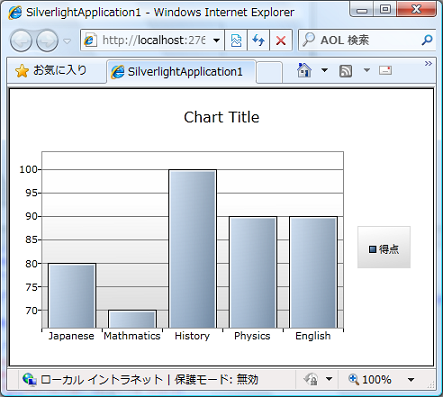Screen dimensions: 443x397
Task: Click the browser Back arrow button
Action: tap(21, 41)
